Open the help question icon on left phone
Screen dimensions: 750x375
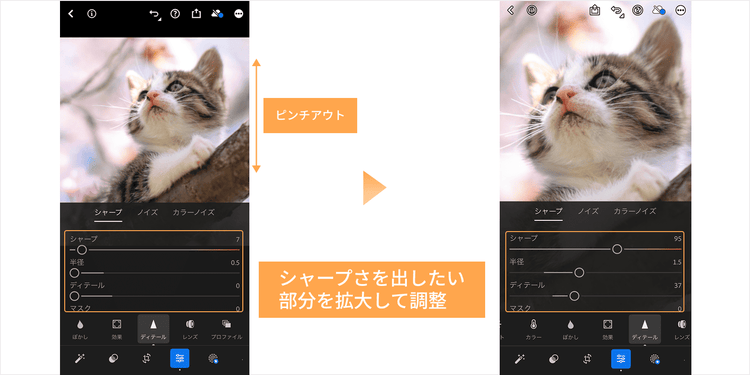[x=175, y=14]
